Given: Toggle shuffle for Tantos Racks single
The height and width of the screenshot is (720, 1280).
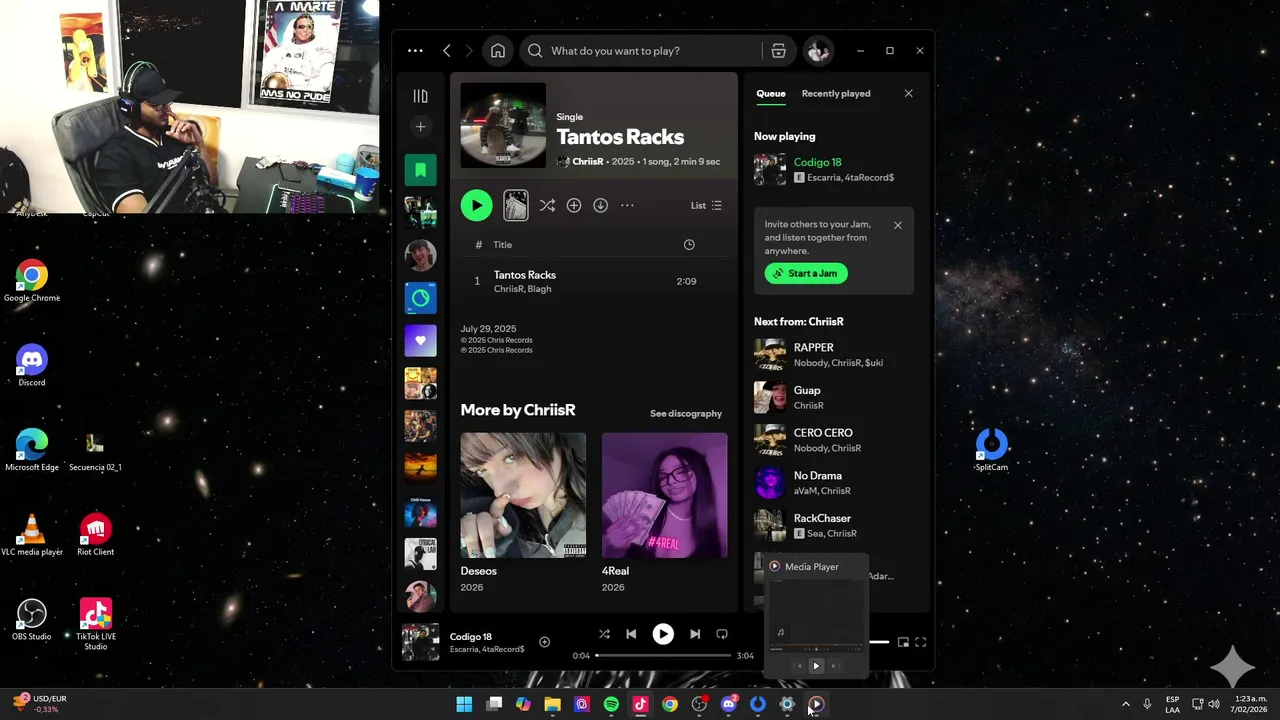Looking at the screenshot, I should (547, 205).
